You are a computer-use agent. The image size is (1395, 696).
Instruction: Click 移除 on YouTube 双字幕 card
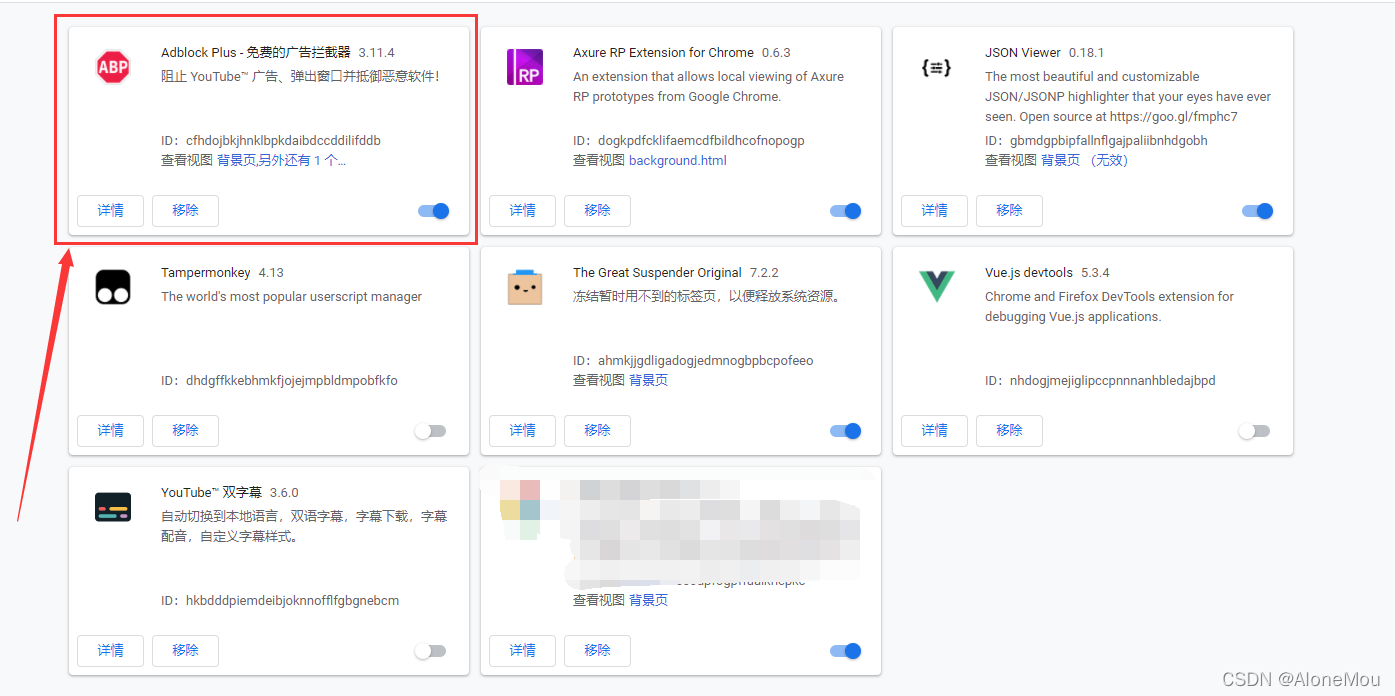185,651
